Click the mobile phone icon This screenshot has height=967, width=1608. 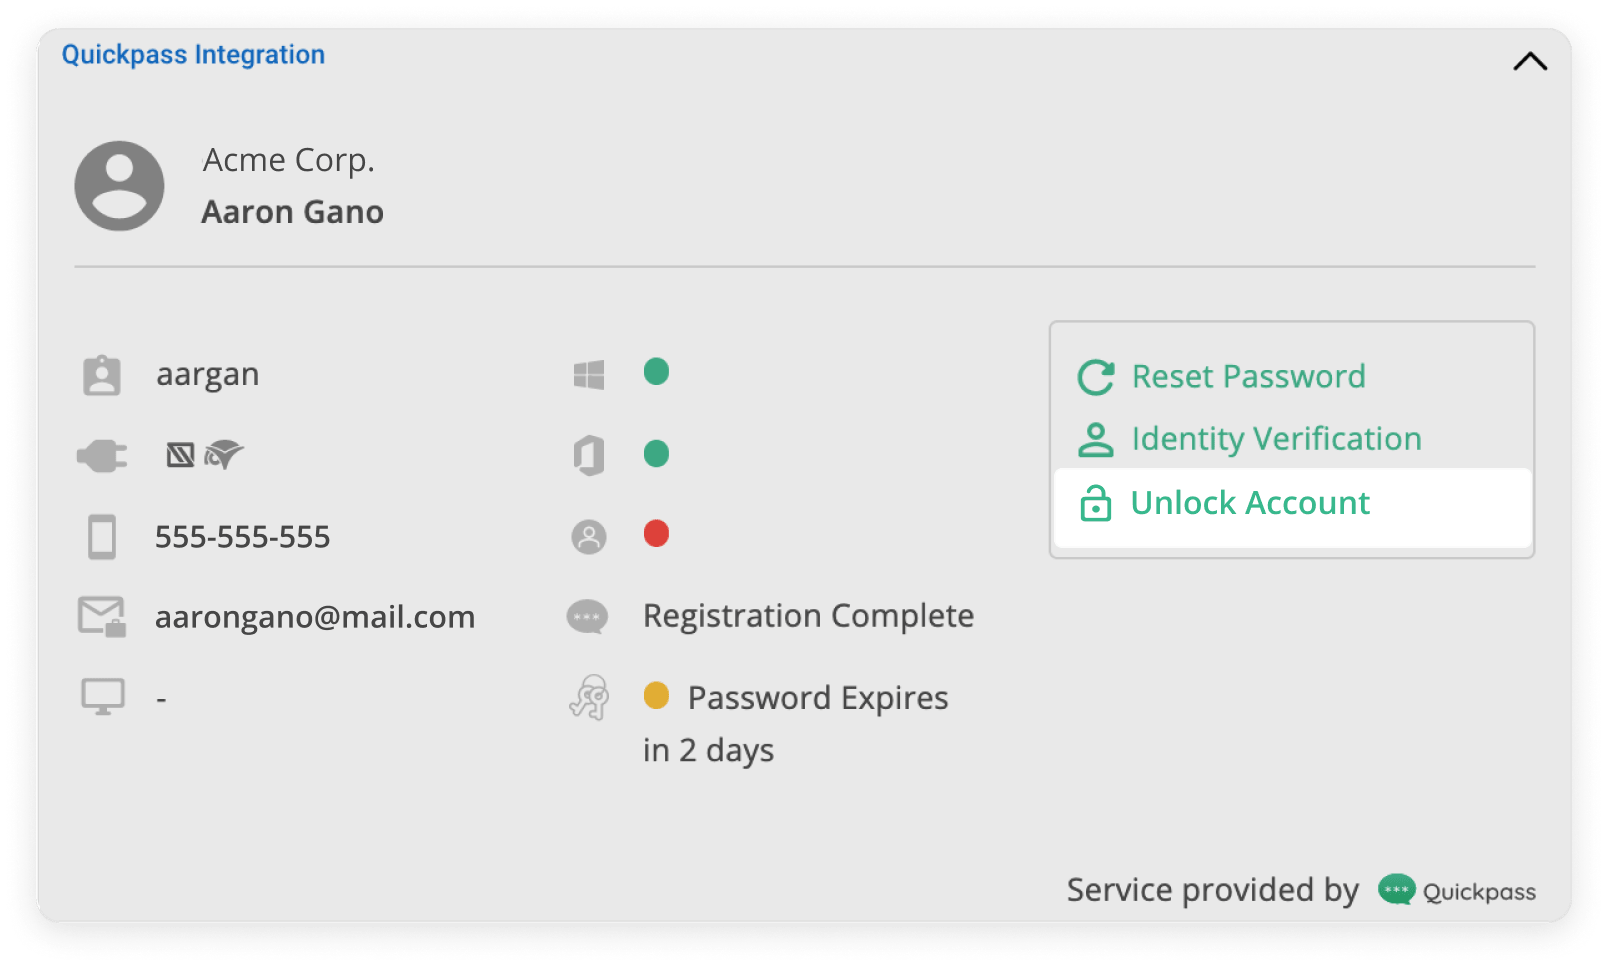pyautogui.click(x=102, y=537)
